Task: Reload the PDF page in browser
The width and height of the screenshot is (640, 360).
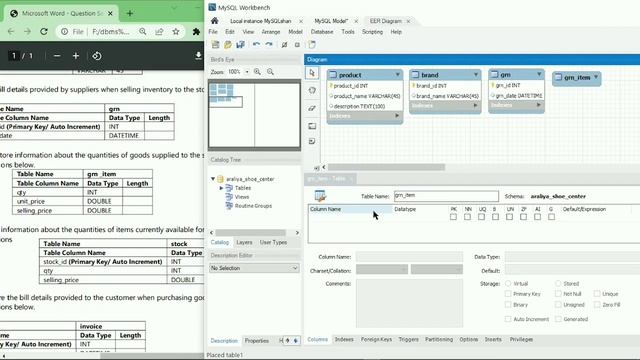Action: pyautogui.click(x=44, y=31)
